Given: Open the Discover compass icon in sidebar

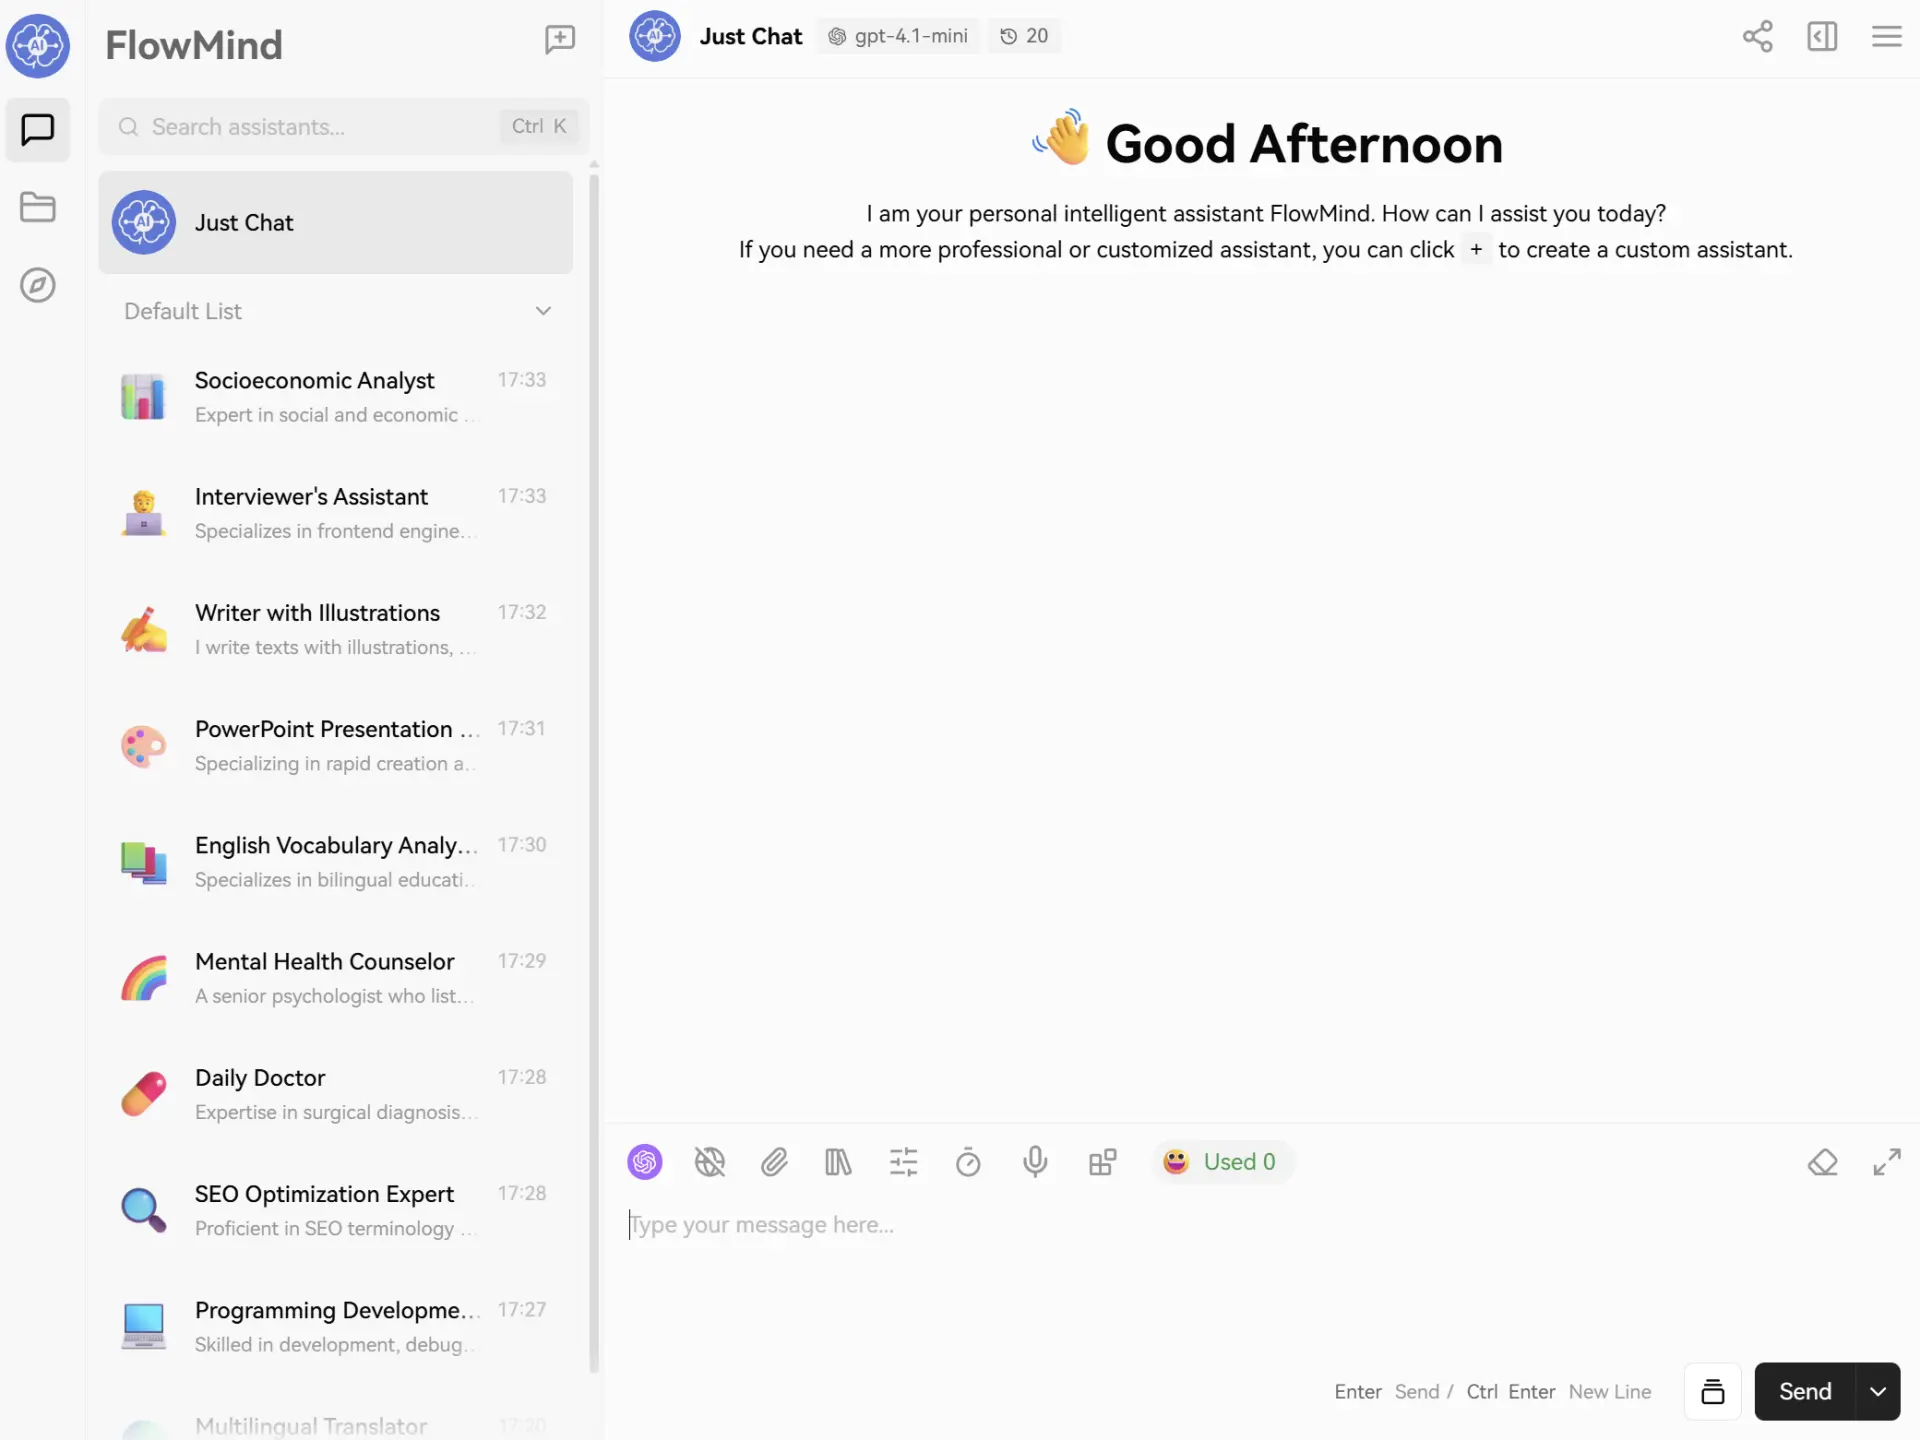Looking at the screenshot, I should click(x=37, y=285).
